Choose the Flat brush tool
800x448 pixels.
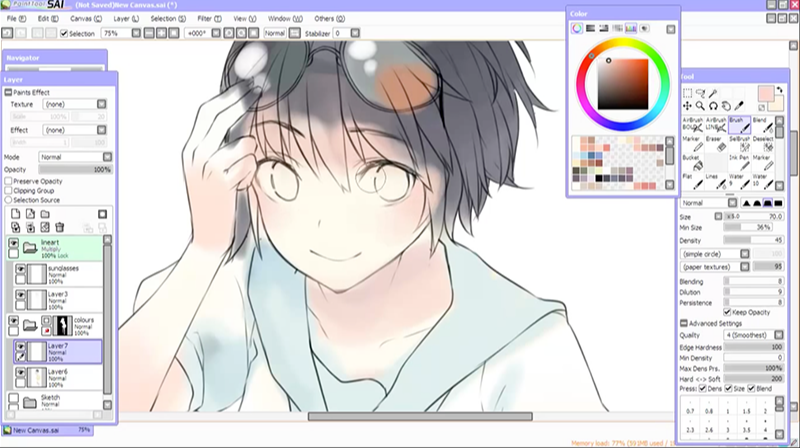[693, 182]
